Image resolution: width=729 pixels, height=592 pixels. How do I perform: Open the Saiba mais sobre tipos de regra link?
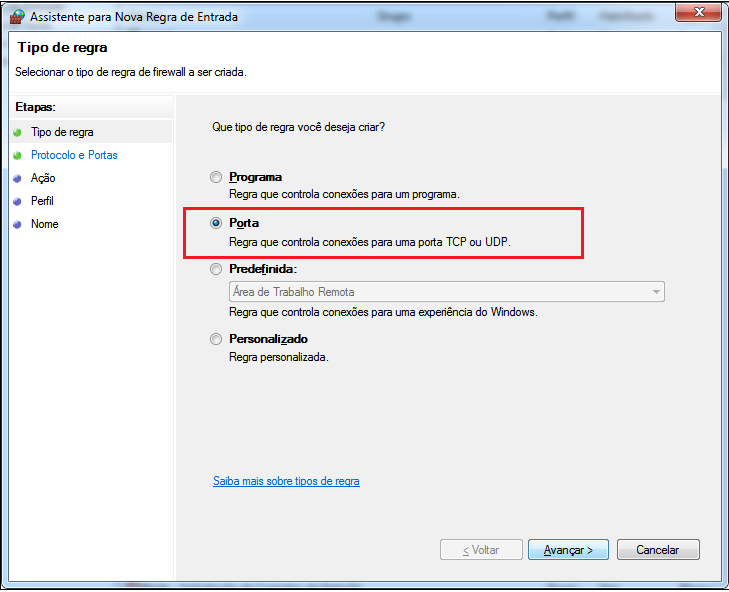[x=286, y=481]
